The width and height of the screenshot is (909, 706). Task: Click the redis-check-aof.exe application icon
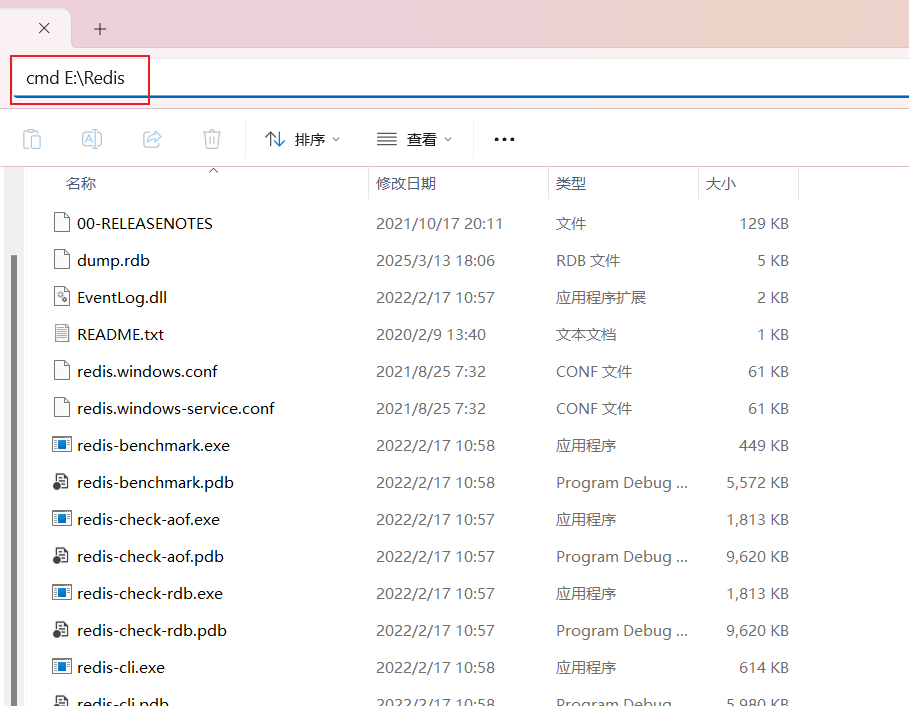(x=62, y=518)
